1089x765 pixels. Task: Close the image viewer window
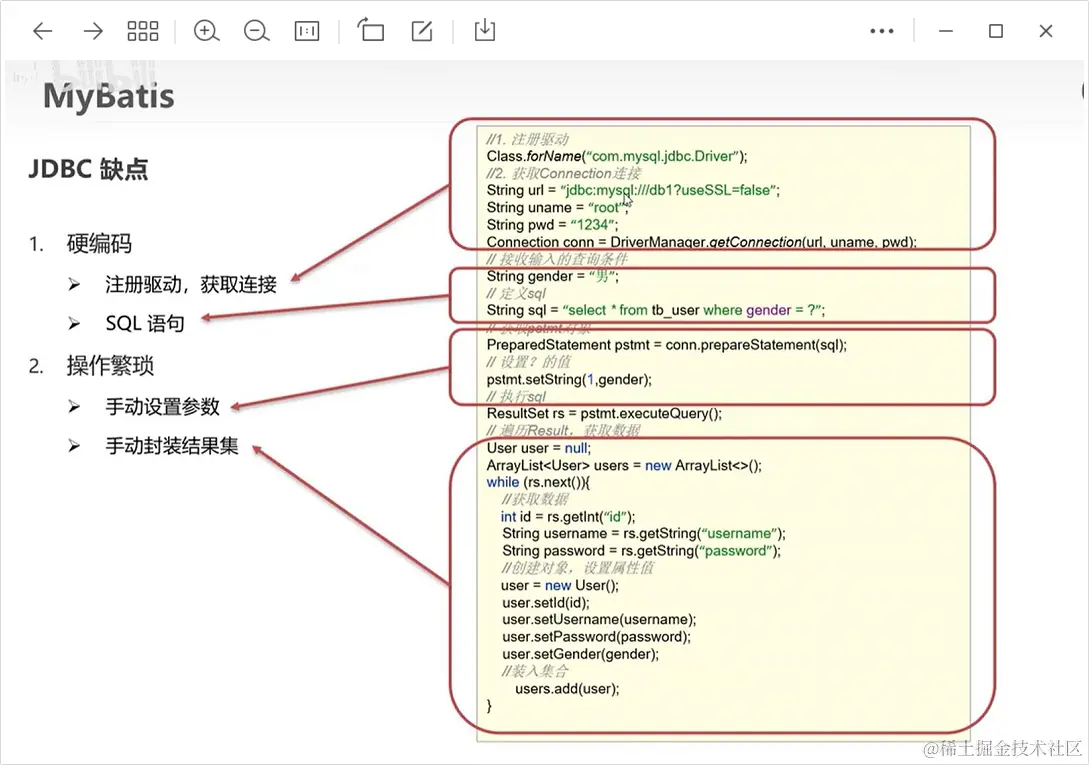point(1046,31)
